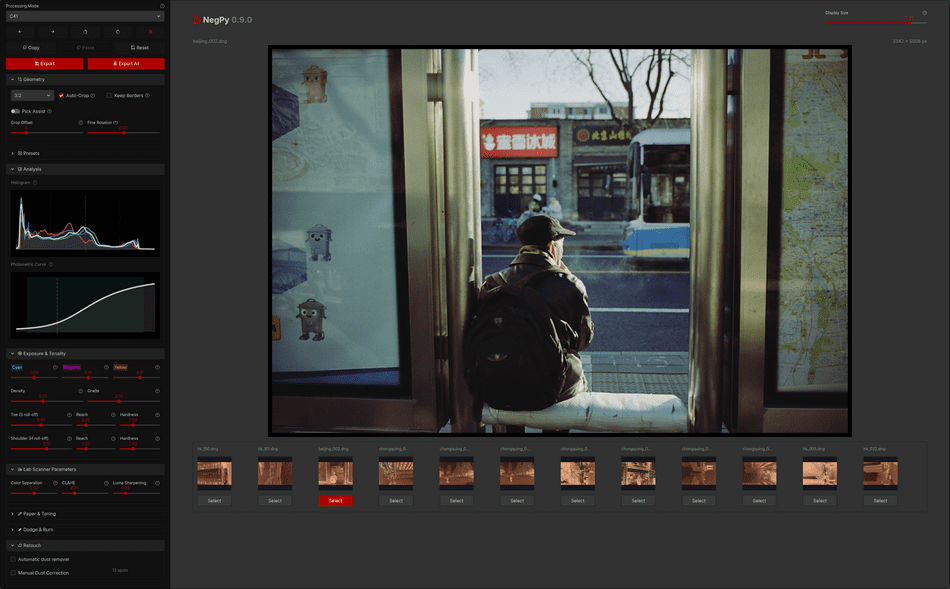This screenshot has width=950, height=589.
Task: Open the 3:2 aspect ratio dropdown
Action: pyautogui.click(x=31, y=96)
